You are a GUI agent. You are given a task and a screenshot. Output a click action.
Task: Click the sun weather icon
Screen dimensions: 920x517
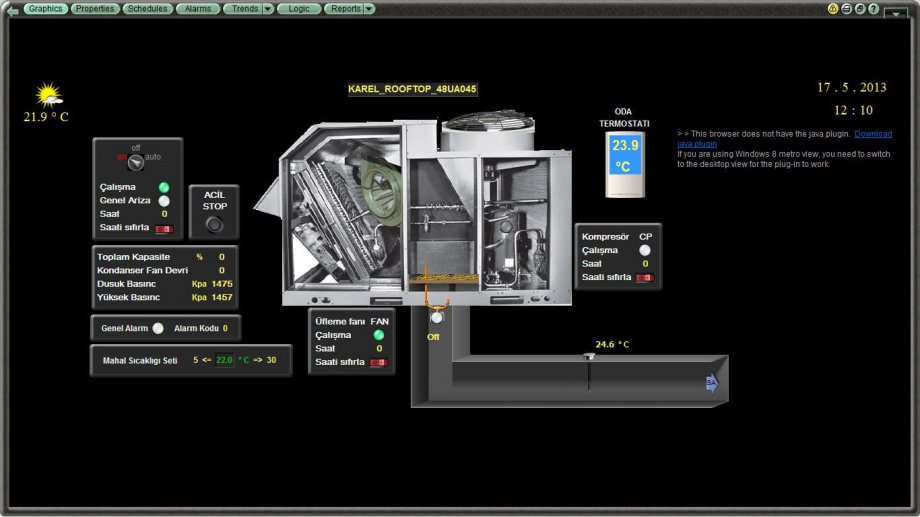(x=48, y=95)
